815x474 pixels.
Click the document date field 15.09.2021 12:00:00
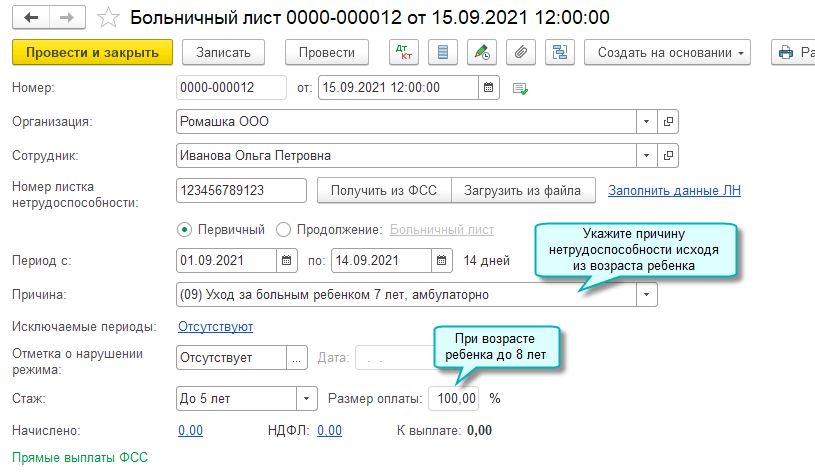(x=398, y=87)
